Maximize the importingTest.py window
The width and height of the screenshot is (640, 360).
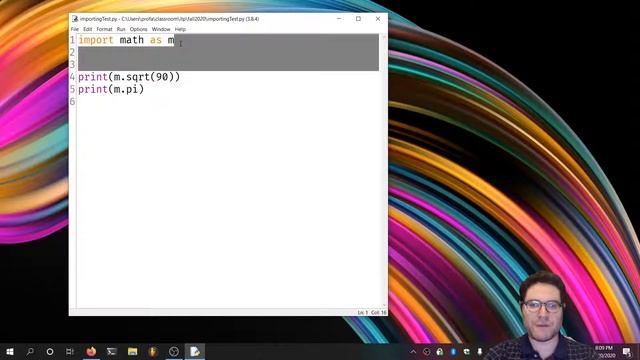358,19
